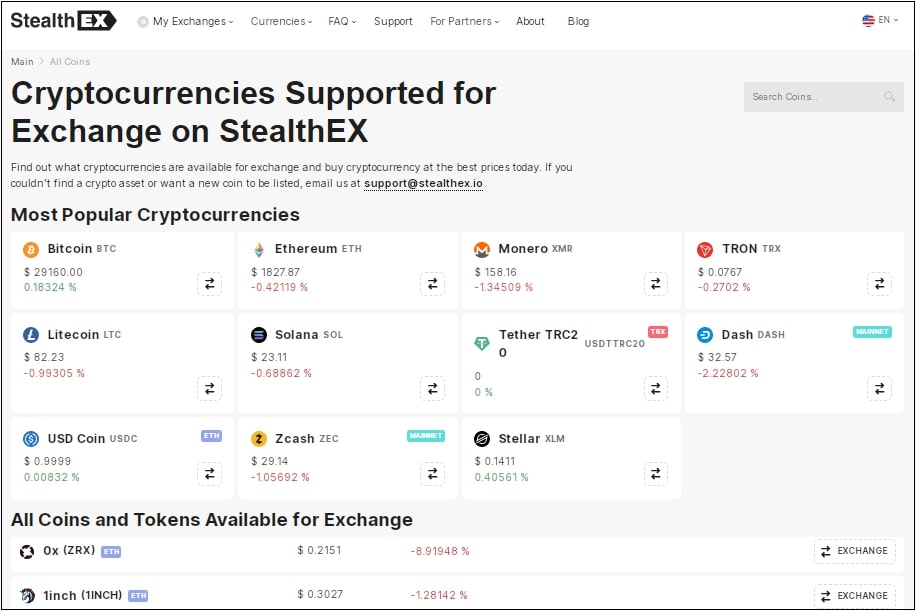Click the Monero coin logo
The image size is (916, 611).
pos(482,249)
